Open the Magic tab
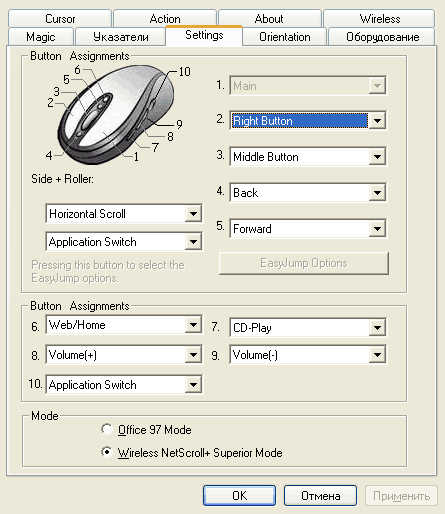 tap(41, 37)
